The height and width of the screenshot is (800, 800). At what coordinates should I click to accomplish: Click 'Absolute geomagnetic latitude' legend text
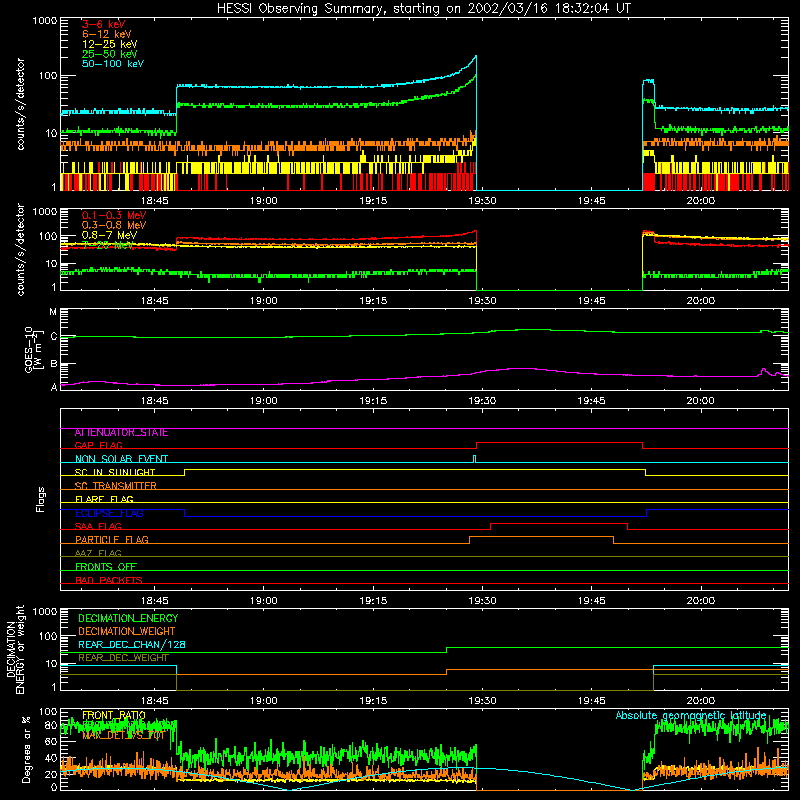(691, 715)
